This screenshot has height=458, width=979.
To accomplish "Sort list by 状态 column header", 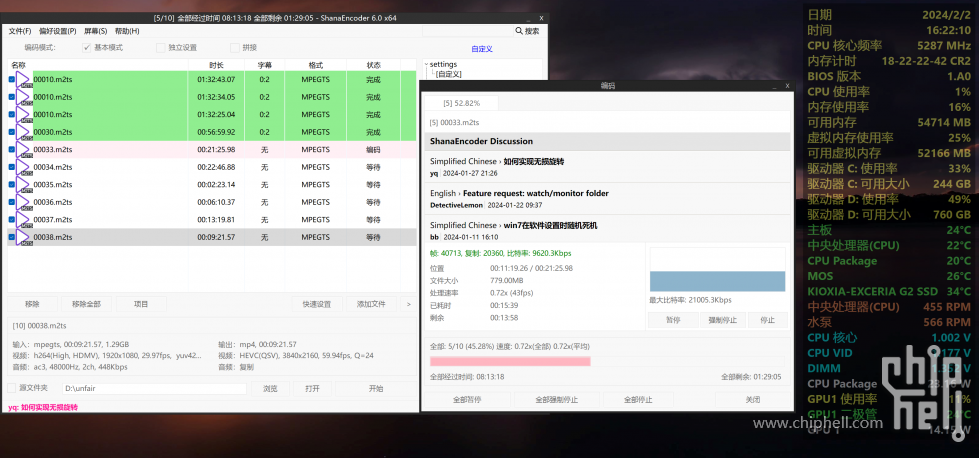I will [373, 65].
